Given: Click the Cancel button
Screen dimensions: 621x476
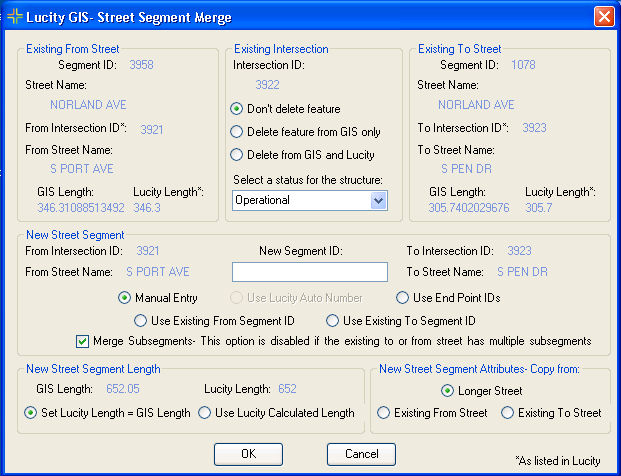Looking at the screenshot, I should point(361,454).
